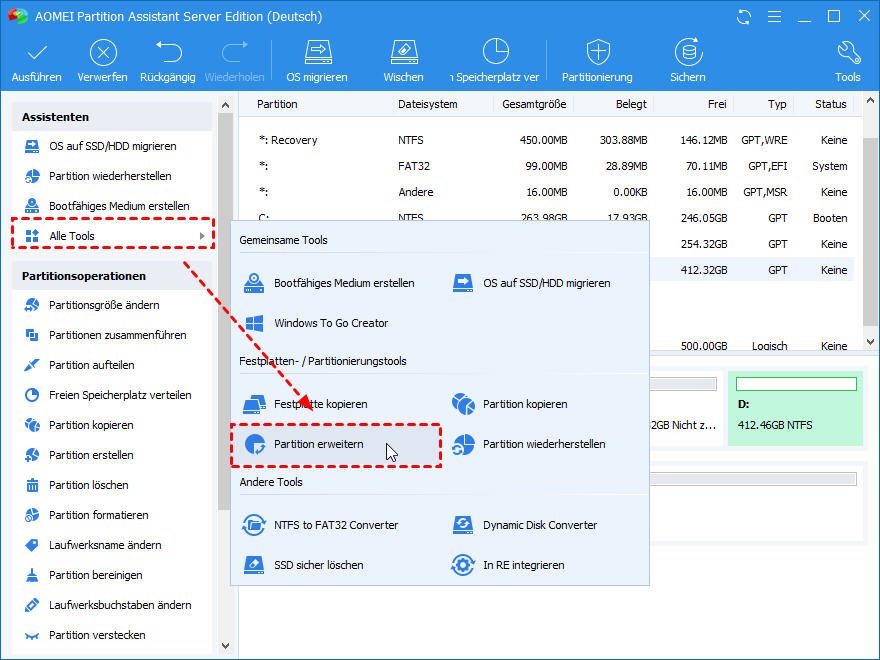The width and height of the screenshot is (880, 660).
Task: Click the OS auf SSD/HDD migrieren icon in popup
Action: pyautogui.click(x=463, y=283)
